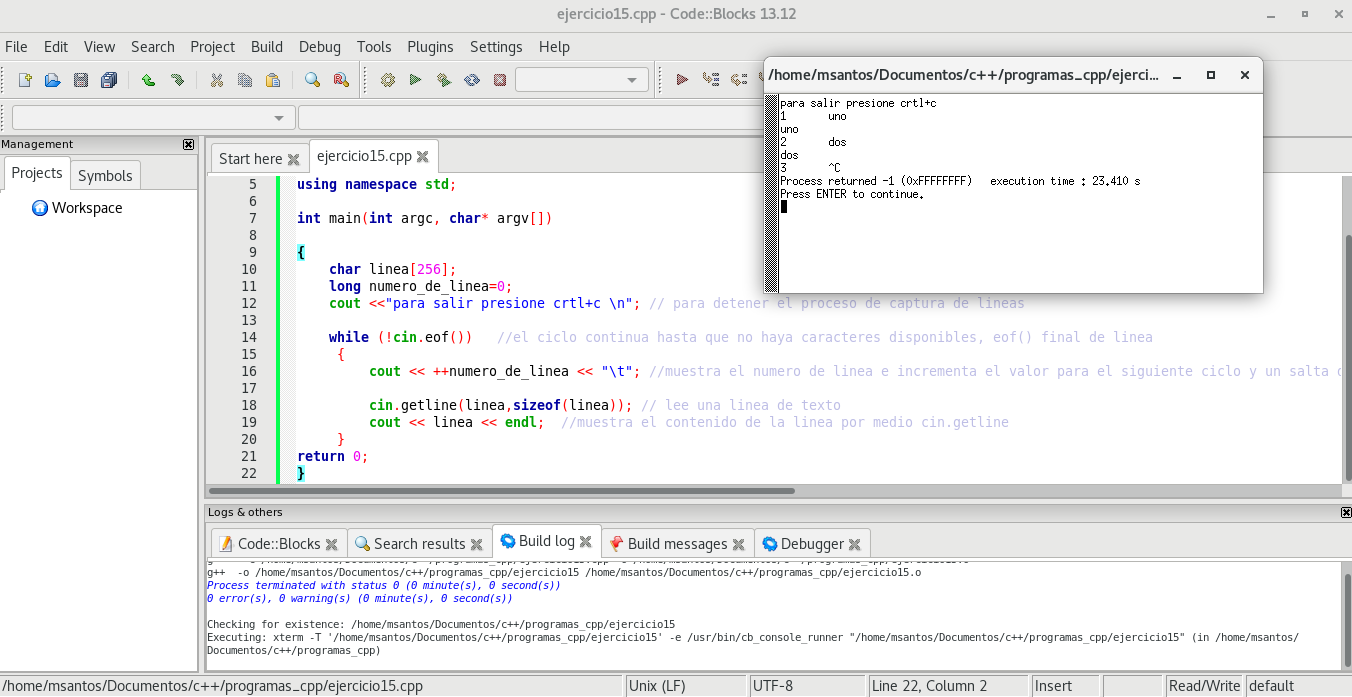Click the Build gear icon
This screenshot has width=1352, height=697.
click(x=388, y=80)
